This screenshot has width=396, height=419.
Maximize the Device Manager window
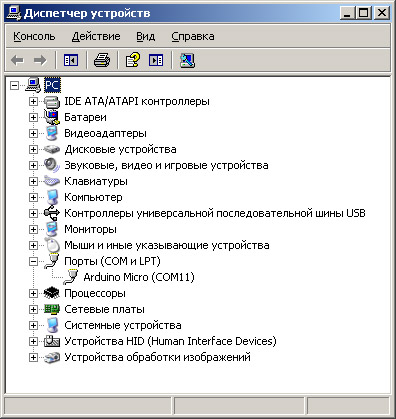pyautogui.click(x=363, y=13)
